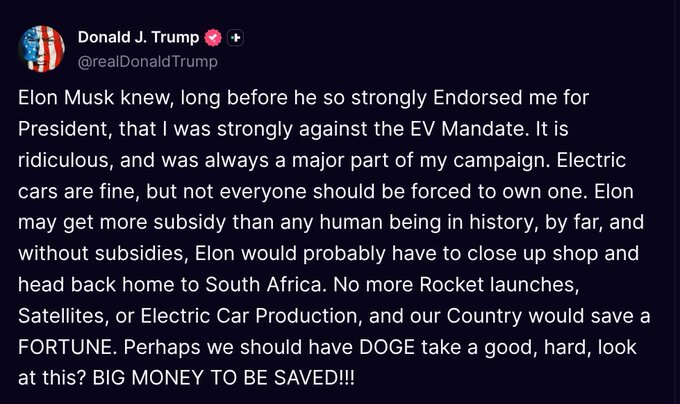
Task: Open the Donald J. Trump display name
Action: tap(138, 39)
